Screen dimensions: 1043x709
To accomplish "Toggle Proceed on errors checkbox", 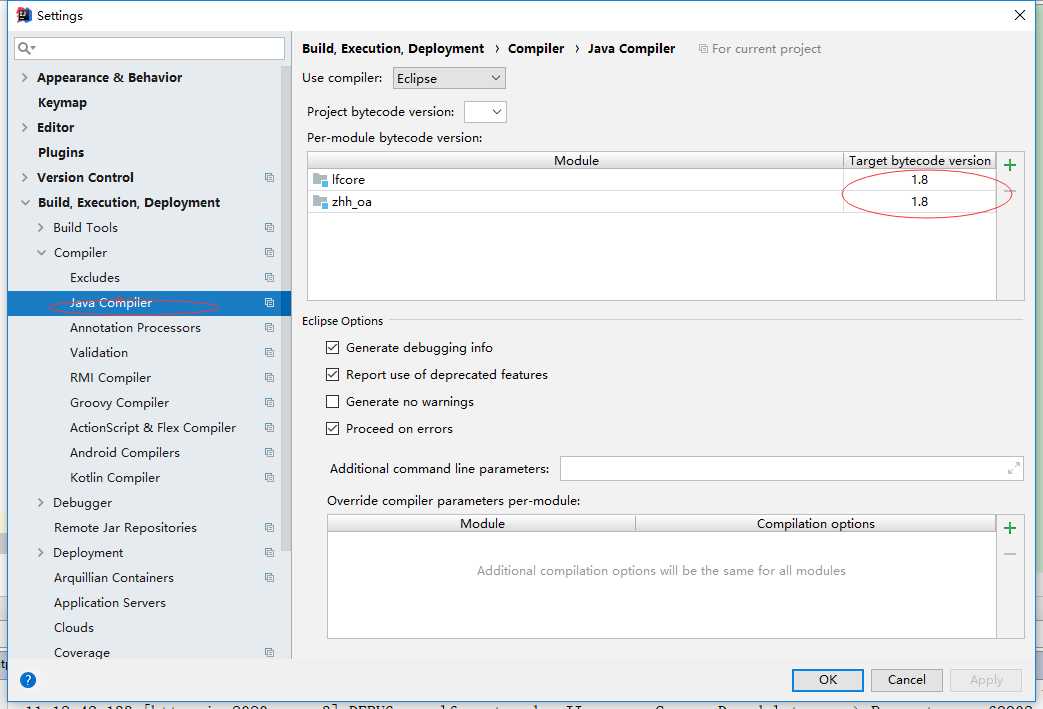I will click(333, 429).
